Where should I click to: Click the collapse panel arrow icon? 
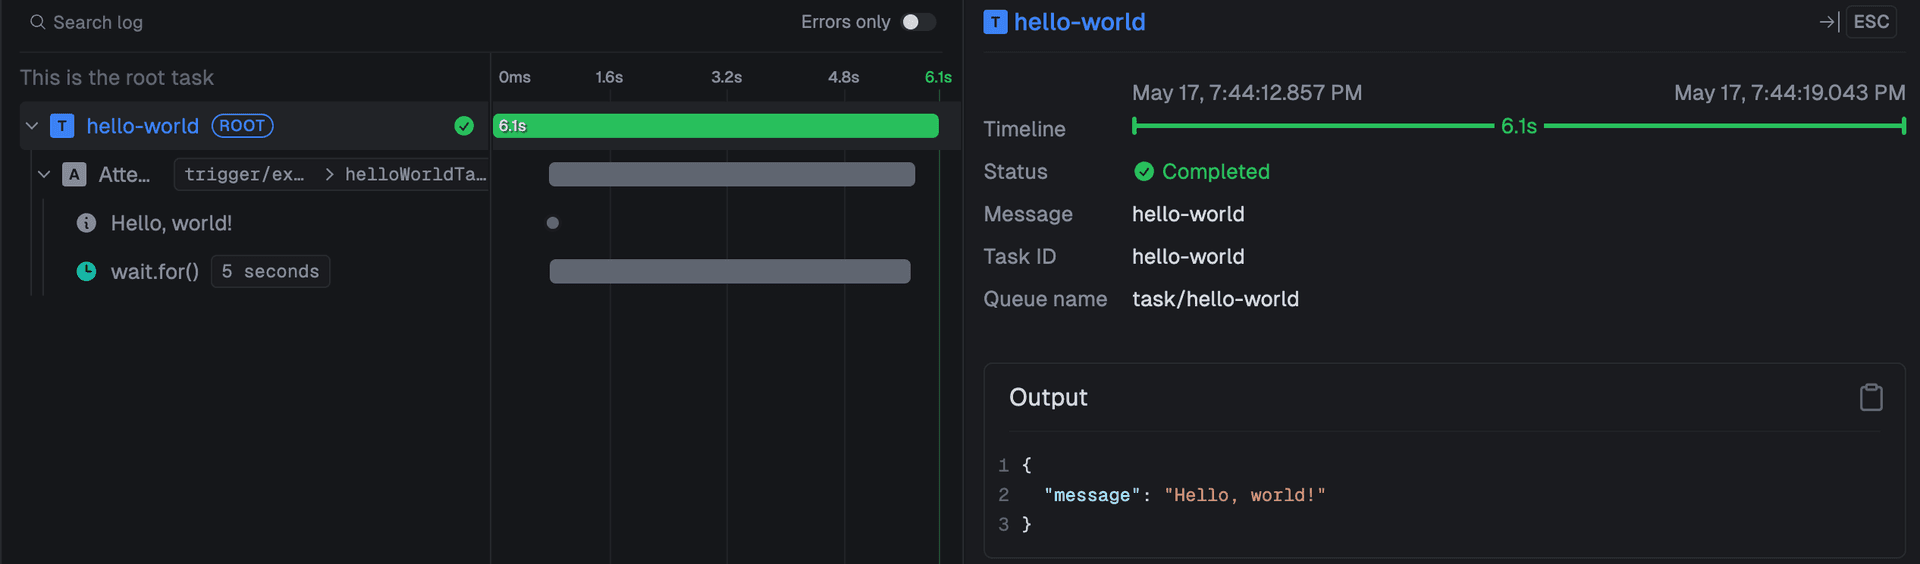[1829, 22]
